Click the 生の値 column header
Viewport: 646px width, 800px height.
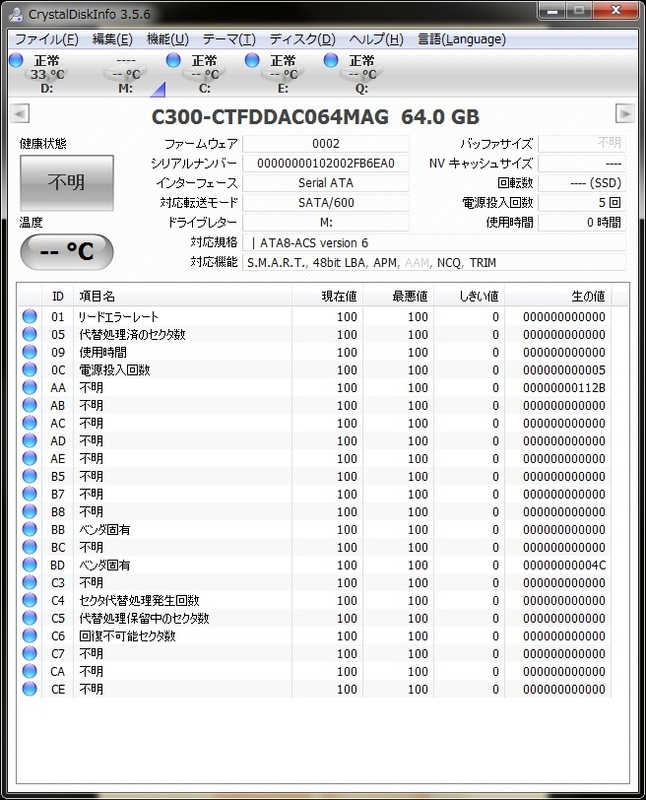point(558,296)
